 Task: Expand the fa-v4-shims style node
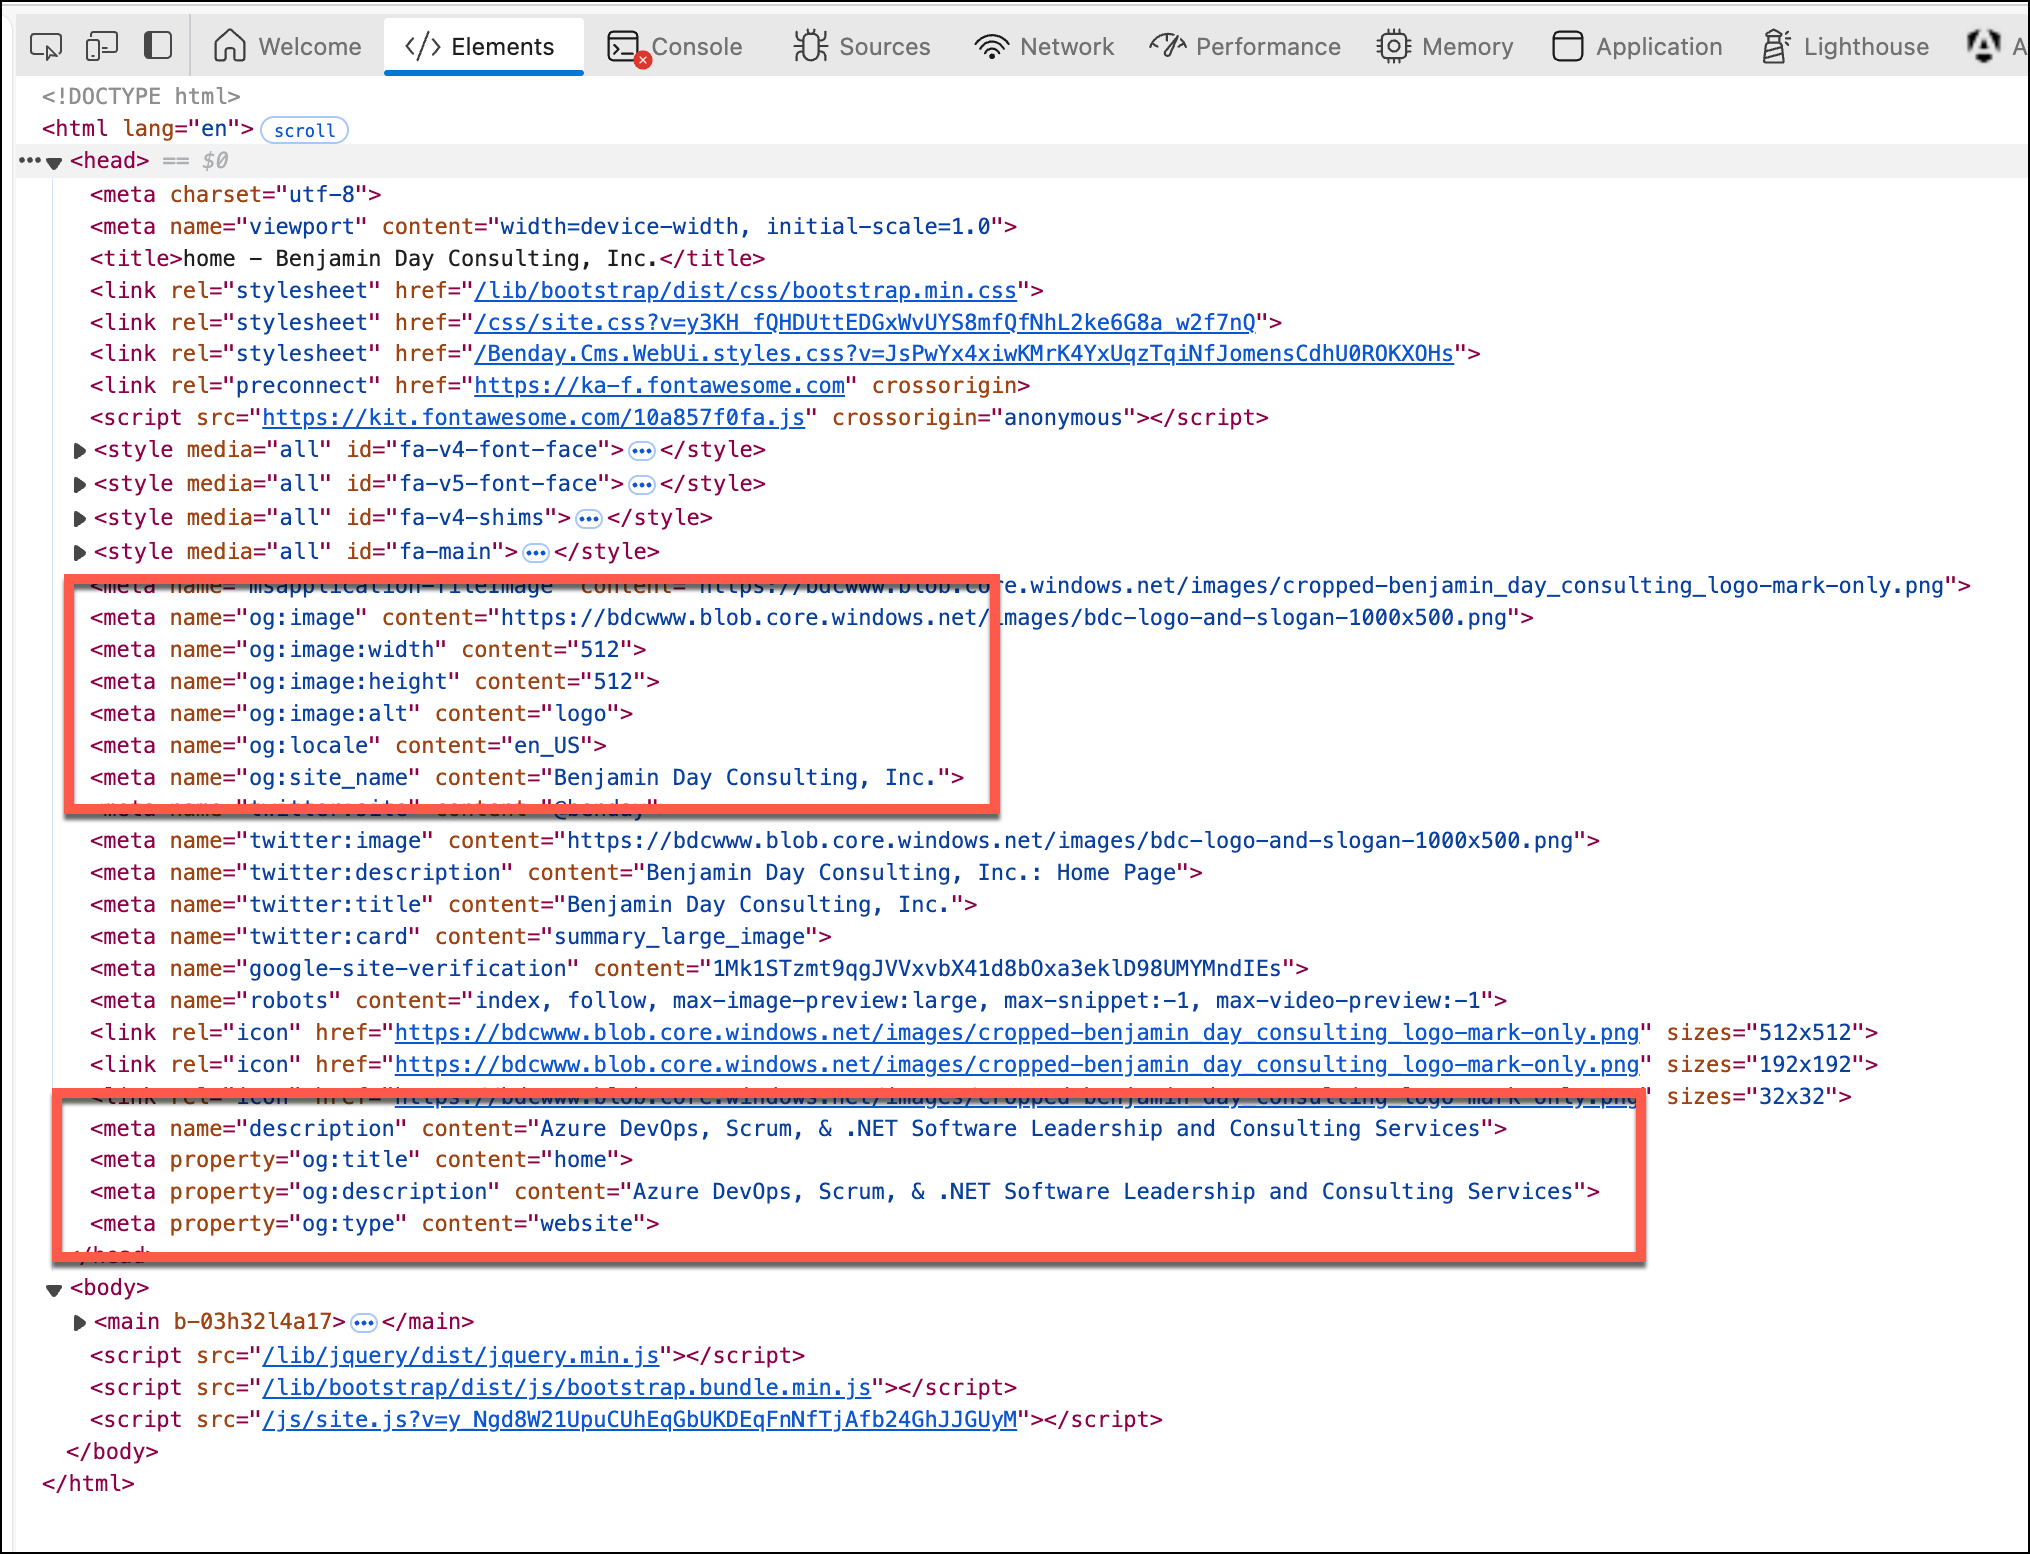click(79, 519)
